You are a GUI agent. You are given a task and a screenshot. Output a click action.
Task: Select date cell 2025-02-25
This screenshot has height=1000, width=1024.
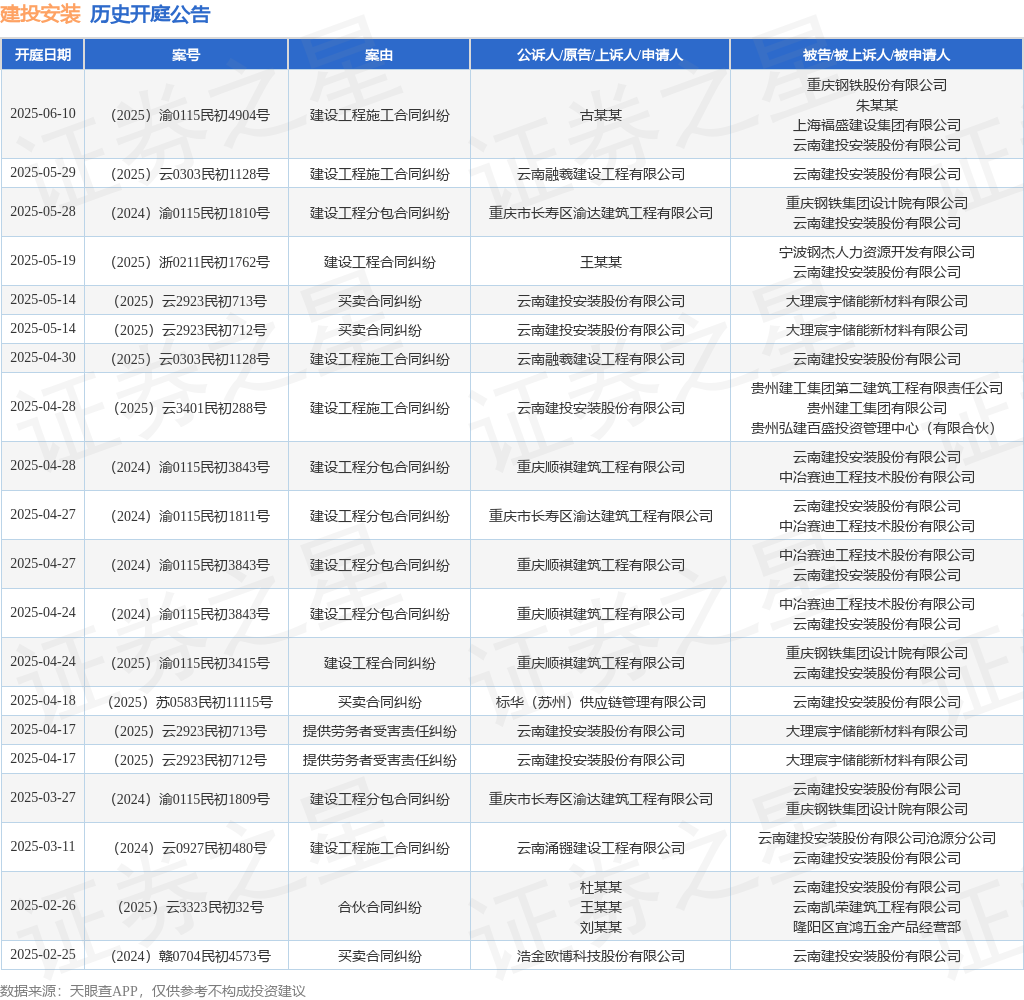pos(43,954)
